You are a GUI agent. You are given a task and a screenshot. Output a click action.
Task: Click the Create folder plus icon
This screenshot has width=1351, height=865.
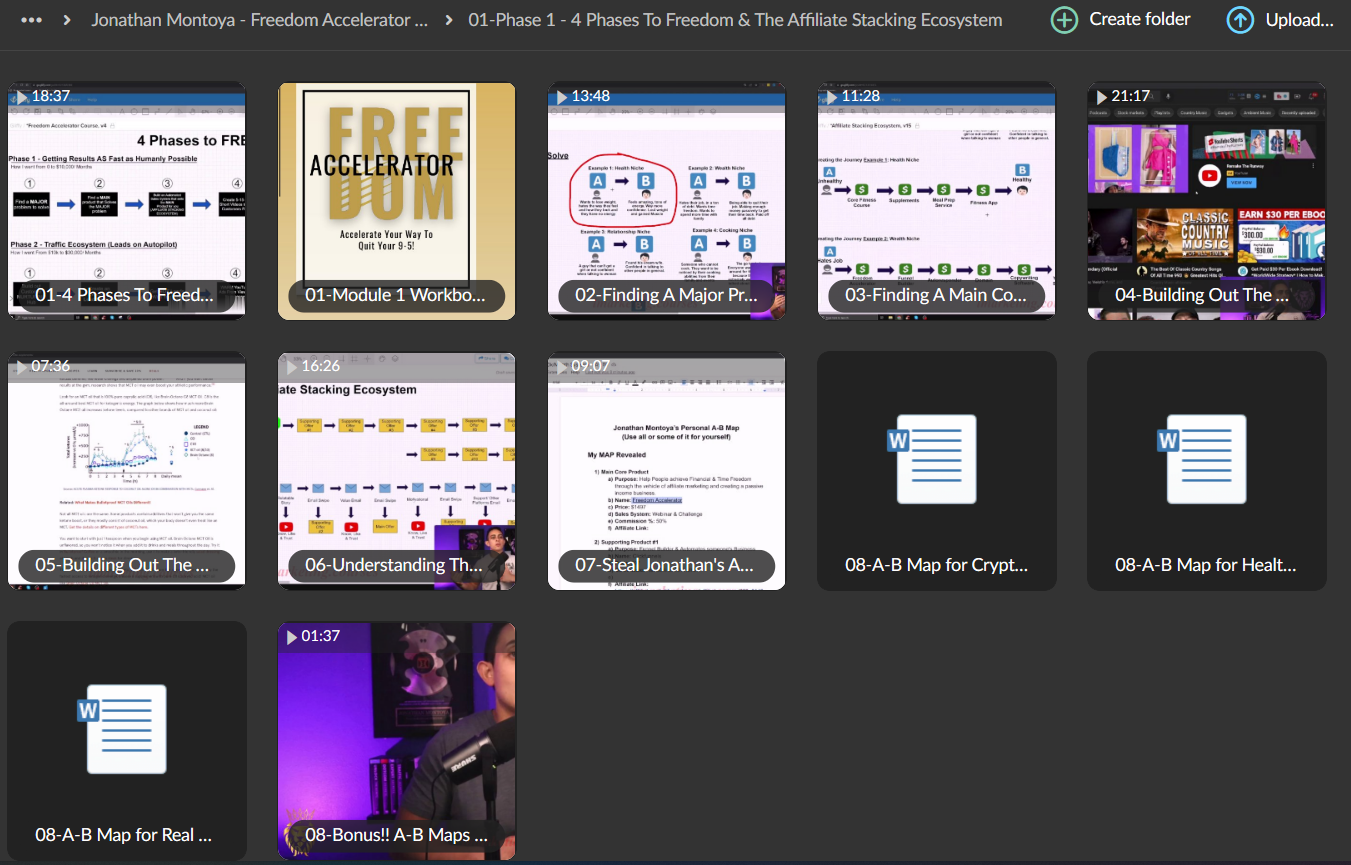pos(1064,20)
